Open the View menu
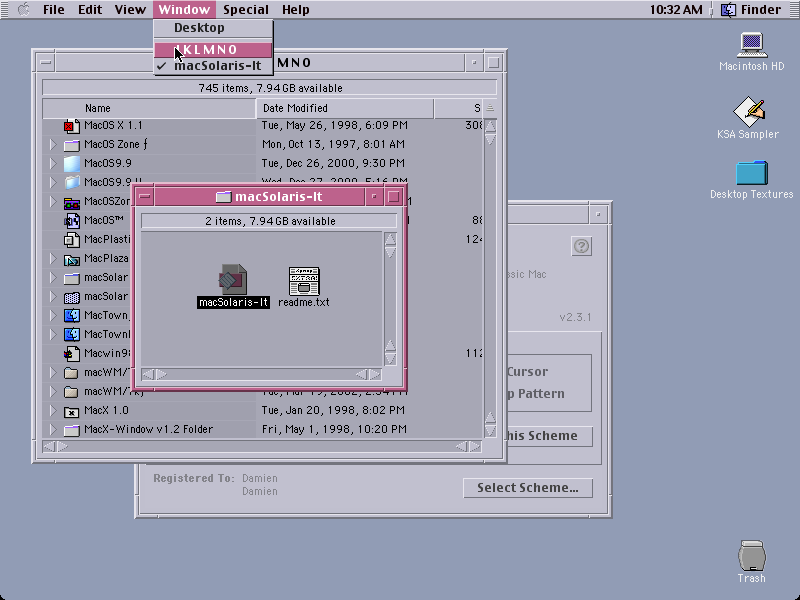800x600 pixels. 130,9
